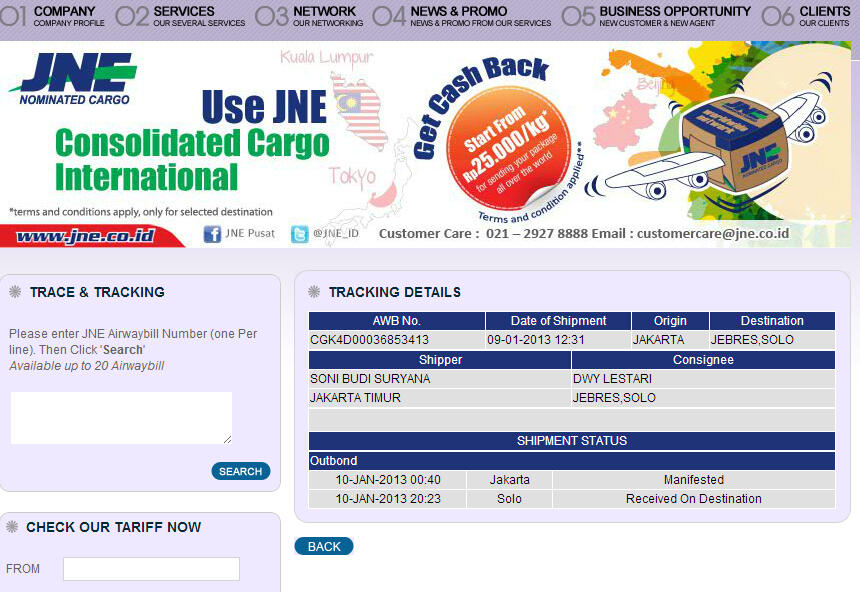The height and width of the screenshot is (592, 860).
Task: Click timestamp 10-JAN-2013 20:23
Action: (x=388, y=499)
